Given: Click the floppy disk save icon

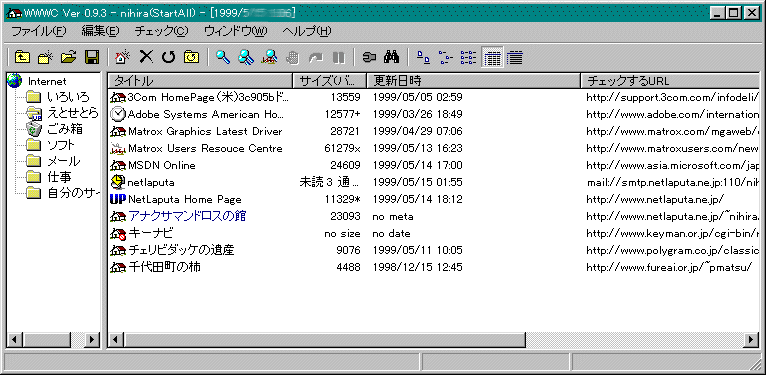Looking at the screenshot, I should tap(92, 58).
